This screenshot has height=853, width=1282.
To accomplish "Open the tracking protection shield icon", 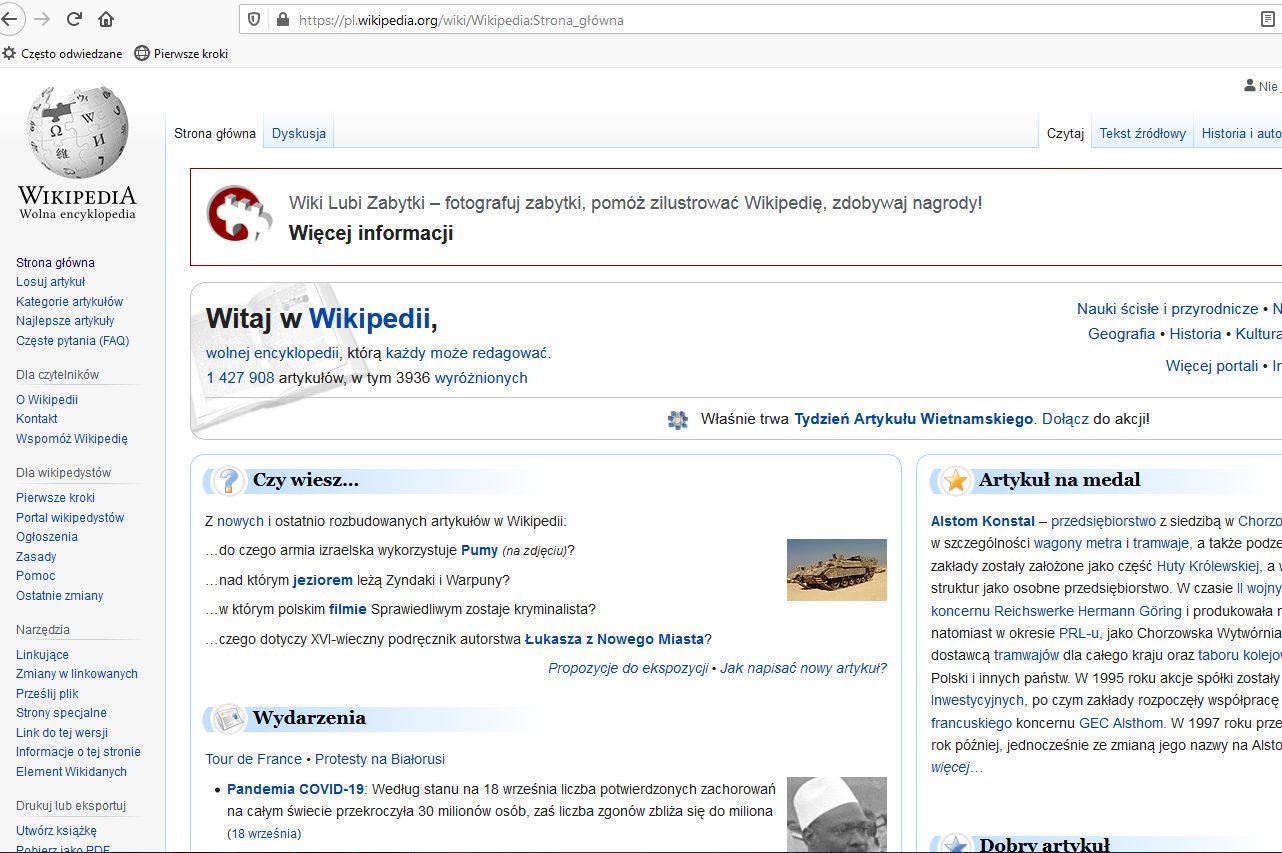I will click(254, 19).
